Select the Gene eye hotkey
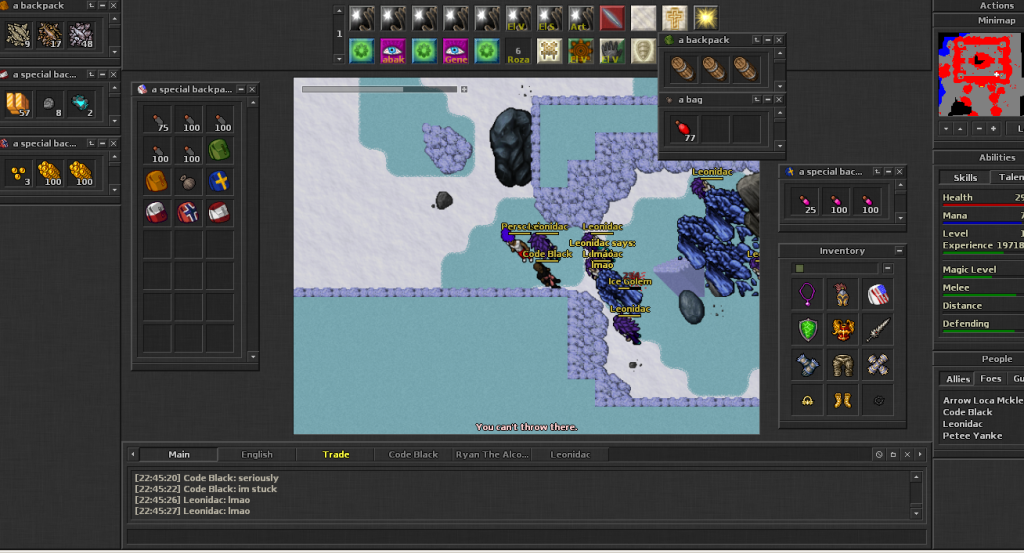Viewport: 1024px width, 553px height. (x=455, y=51)
